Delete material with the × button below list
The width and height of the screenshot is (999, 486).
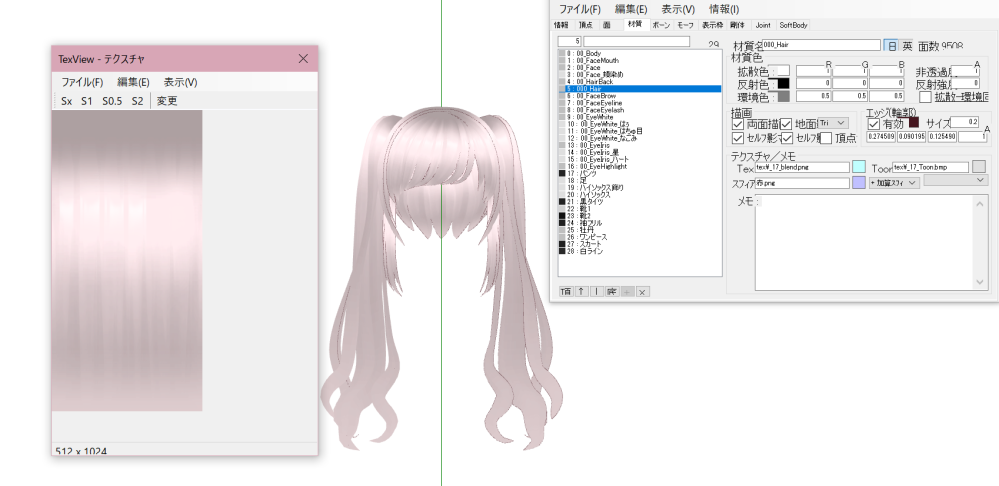click(642, 292)
